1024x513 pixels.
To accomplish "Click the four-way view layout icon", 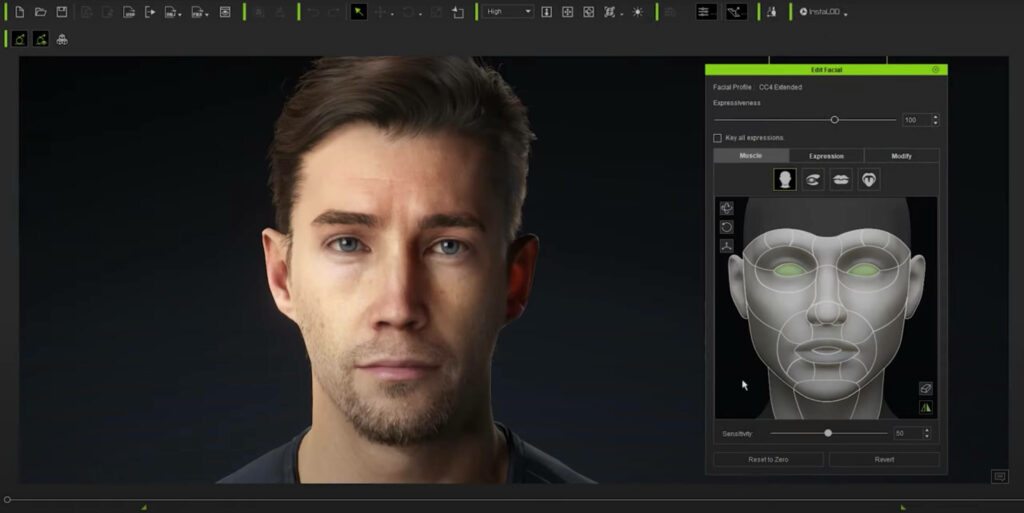I will point(588,12).
